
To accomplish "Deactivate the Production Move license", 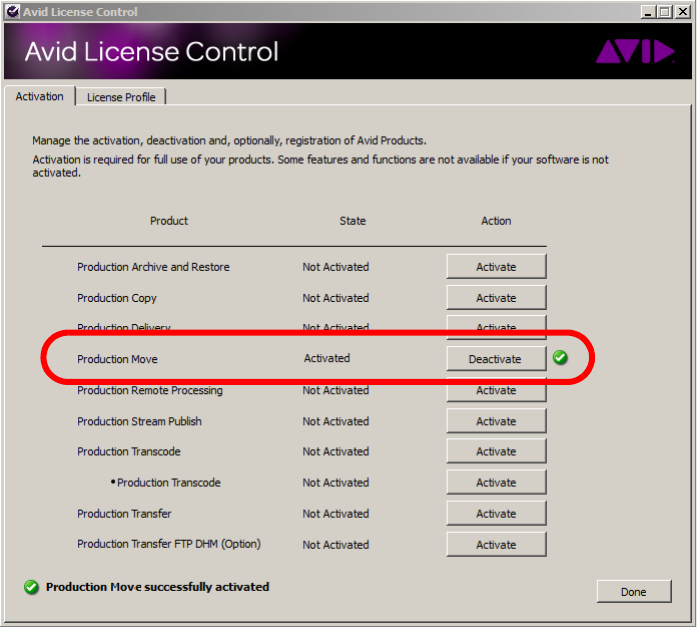I will point(496,359).
